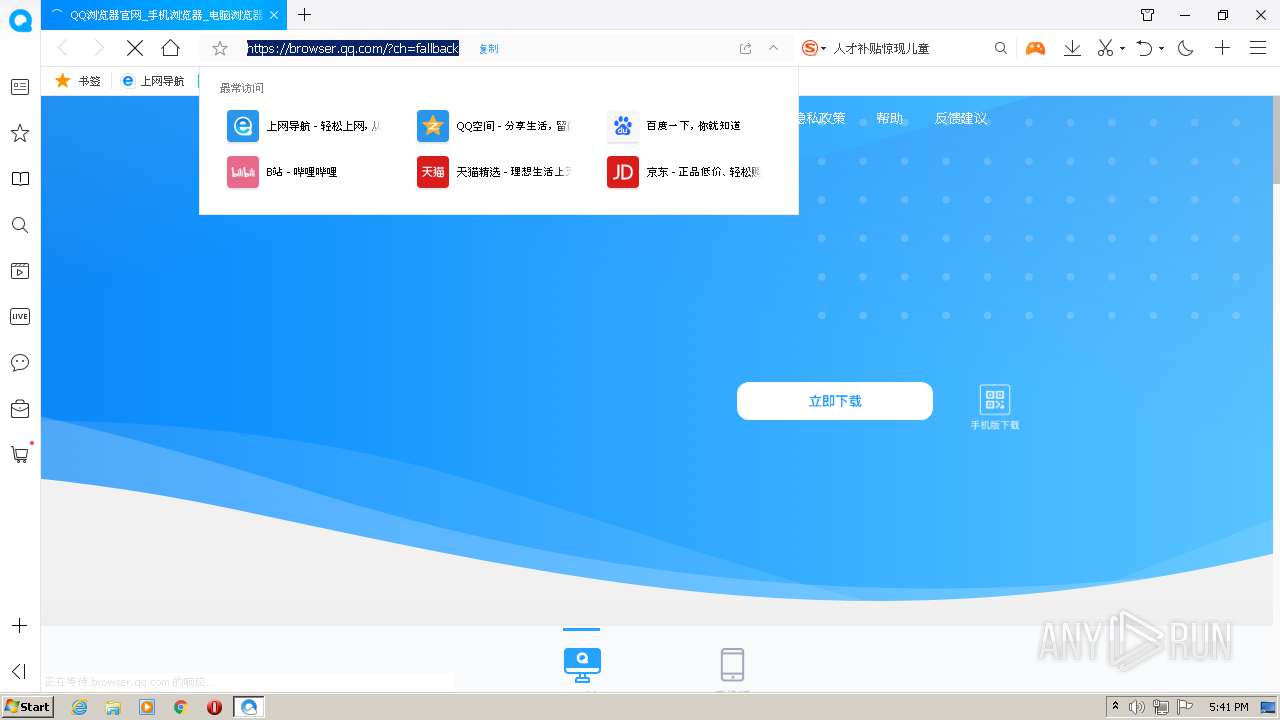Click the QQ browser logo in sidebar

coord(20,19)
